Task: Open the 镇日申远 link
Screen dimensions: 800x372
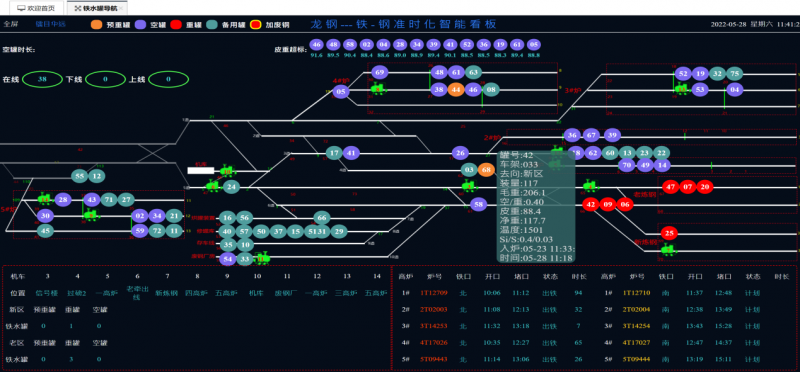Action: pyautogui.click(x=51, y=24)
